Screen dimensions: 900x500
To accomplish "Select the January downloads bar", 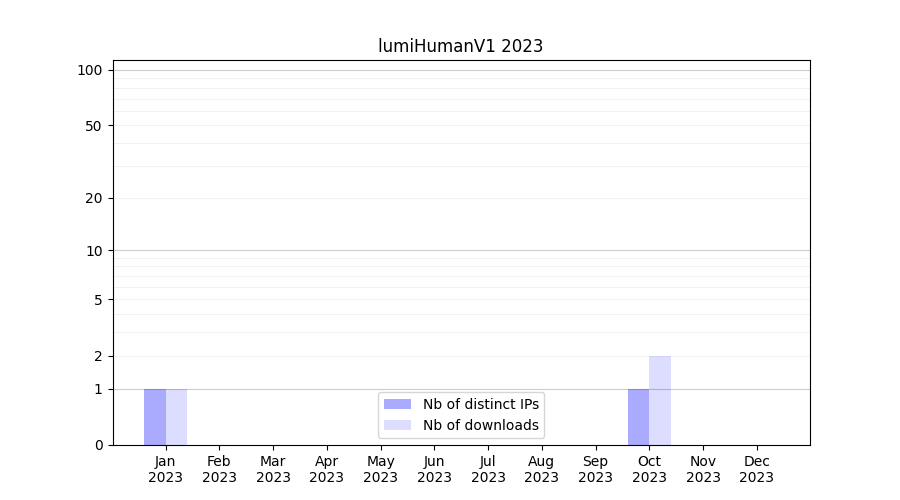I will coord(176,417).
